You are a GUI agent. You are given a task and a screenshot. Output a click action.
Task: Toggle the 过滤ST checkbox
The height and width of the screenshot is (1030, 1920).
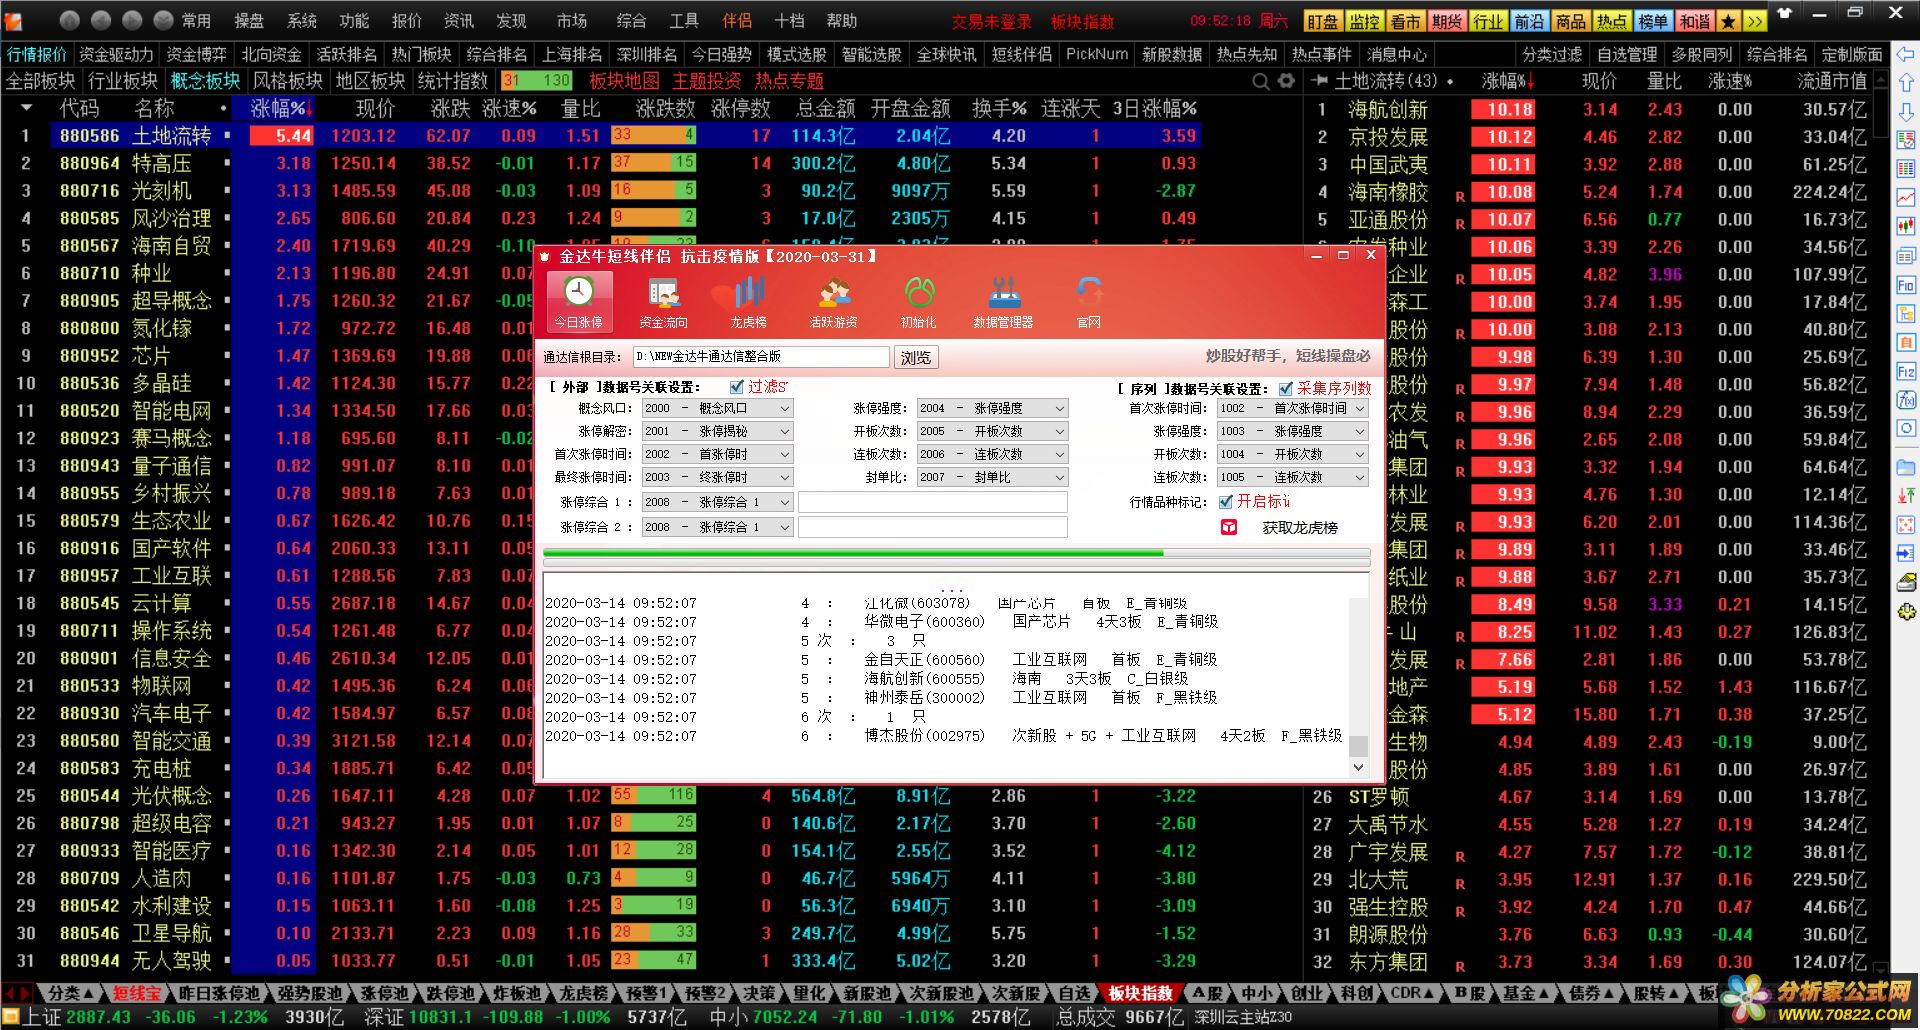(x=737, y=387)
